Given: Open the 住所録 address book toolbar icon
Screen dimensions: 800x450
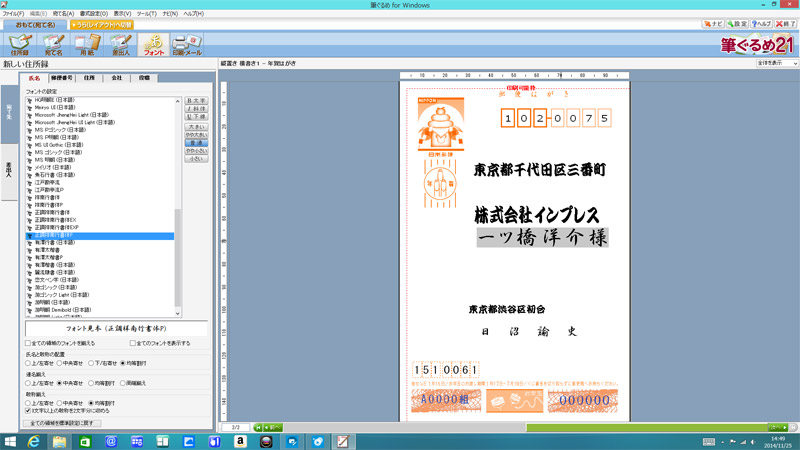Looking at the screenshot, I should pyautogui.click(x=20, y=44).
